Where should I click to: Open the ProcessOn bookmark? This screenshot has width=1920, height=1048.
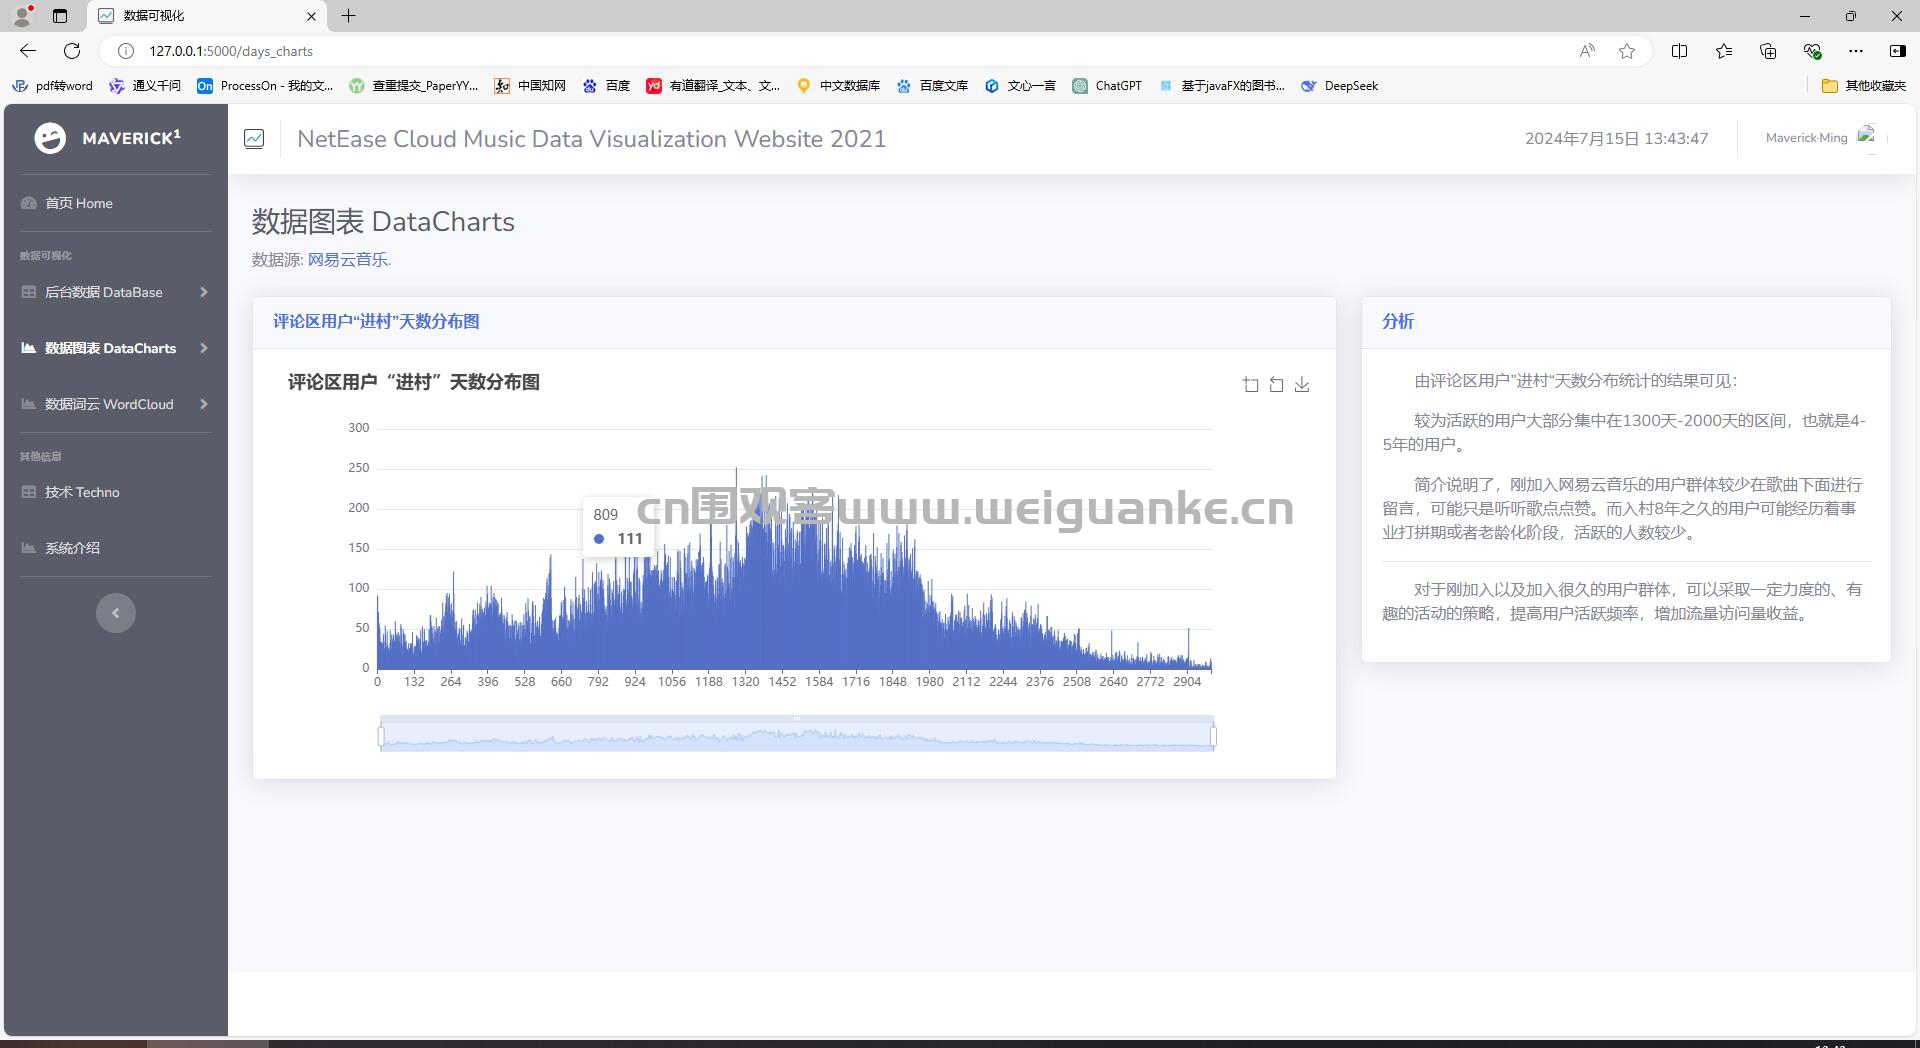pos(265,86)
